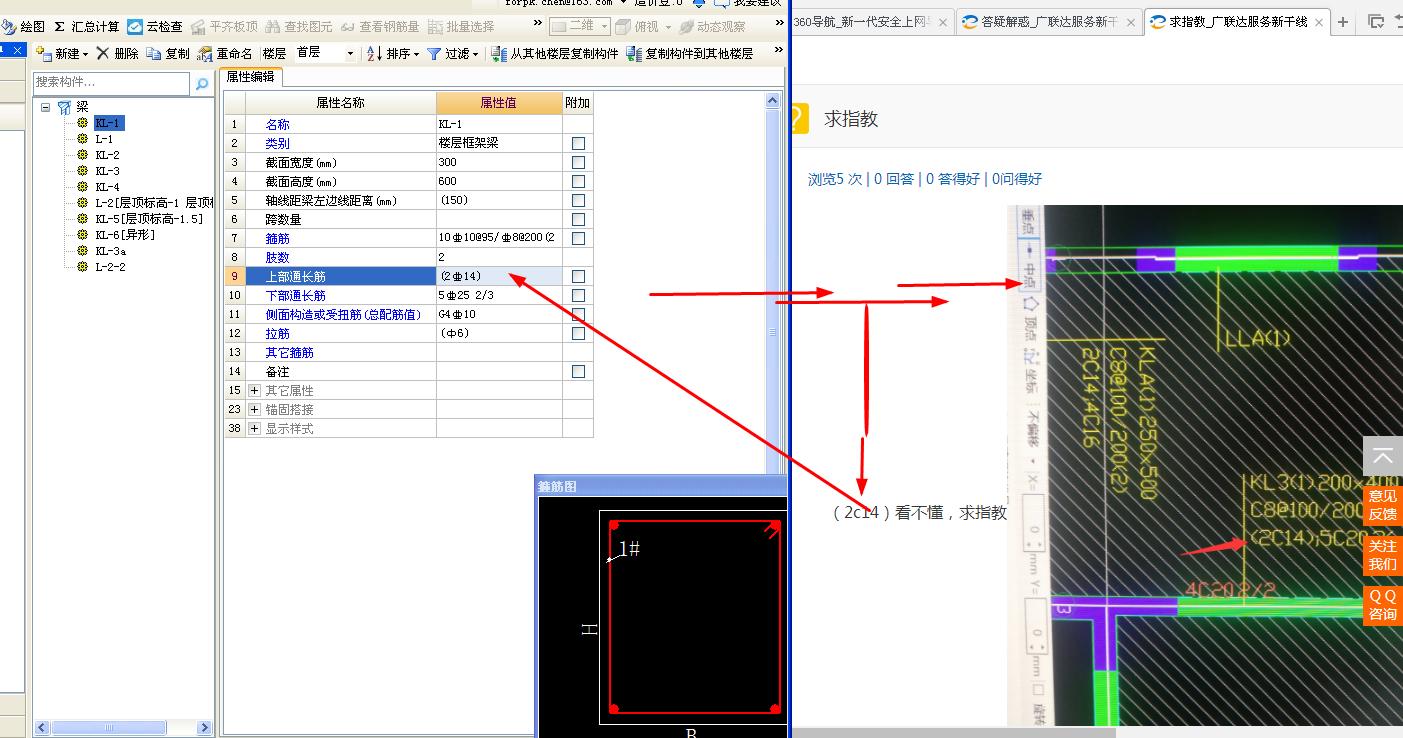The height and width of the screenshot is (738, 1403).
Task: Click browser window-list icon beside new tab
Action: coord(1376,21)
